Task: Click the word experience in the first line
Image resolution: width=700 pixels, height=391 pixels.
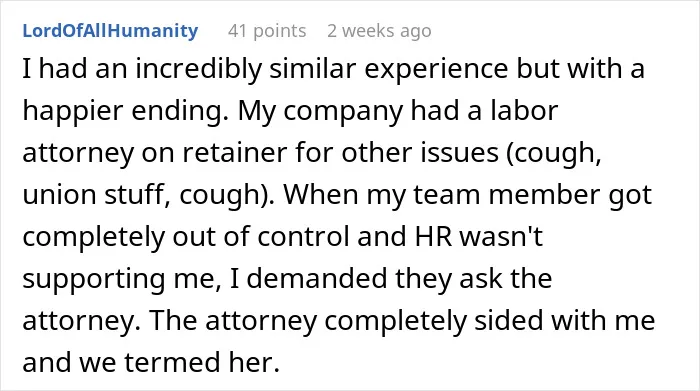Action: point(436,70)
